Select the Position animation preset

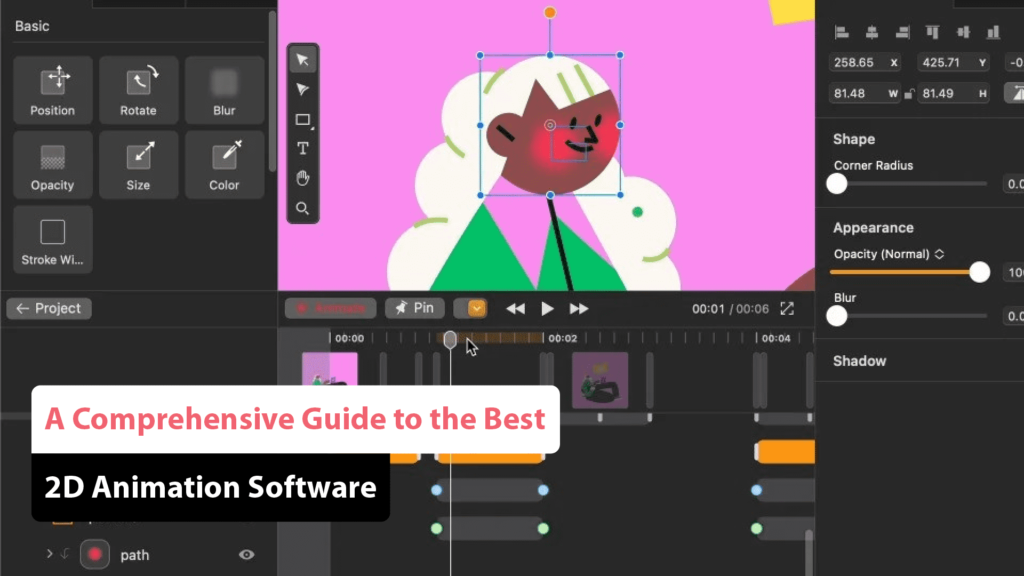(52, 90)
